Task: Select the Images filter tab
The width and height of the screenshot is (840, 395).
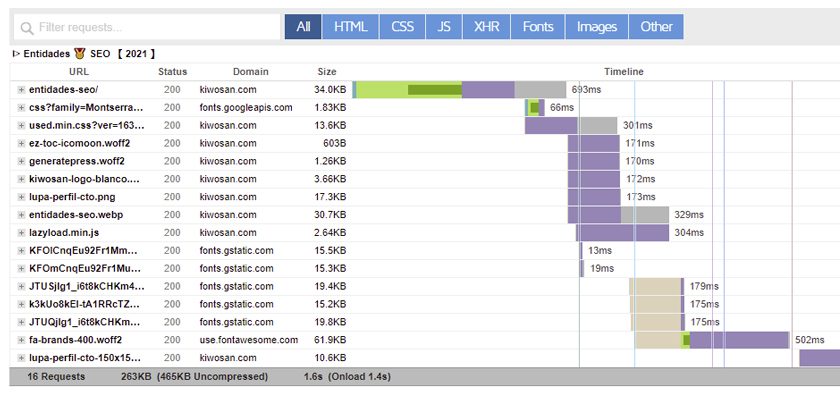Action: click(x=597, y=27)
